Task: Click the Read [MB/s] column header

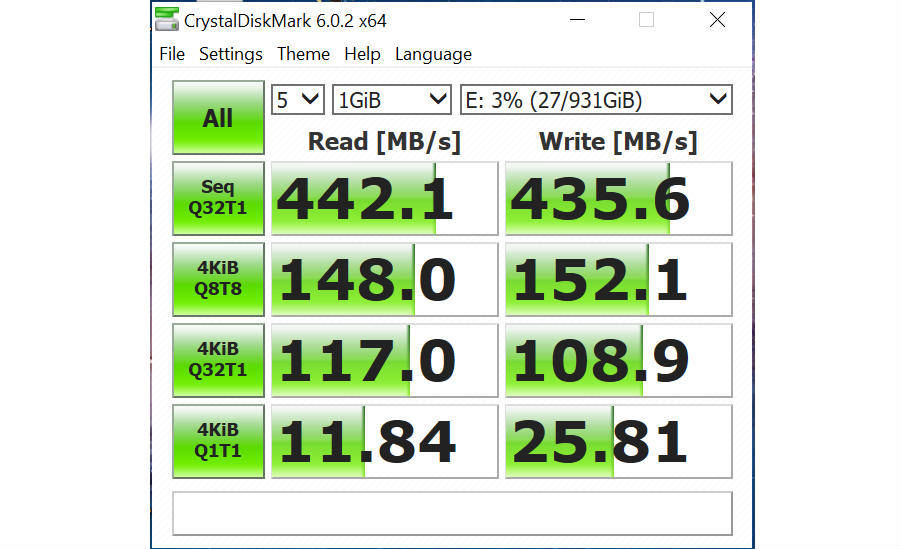Action: pyautogui.click(x=385, y=142)
